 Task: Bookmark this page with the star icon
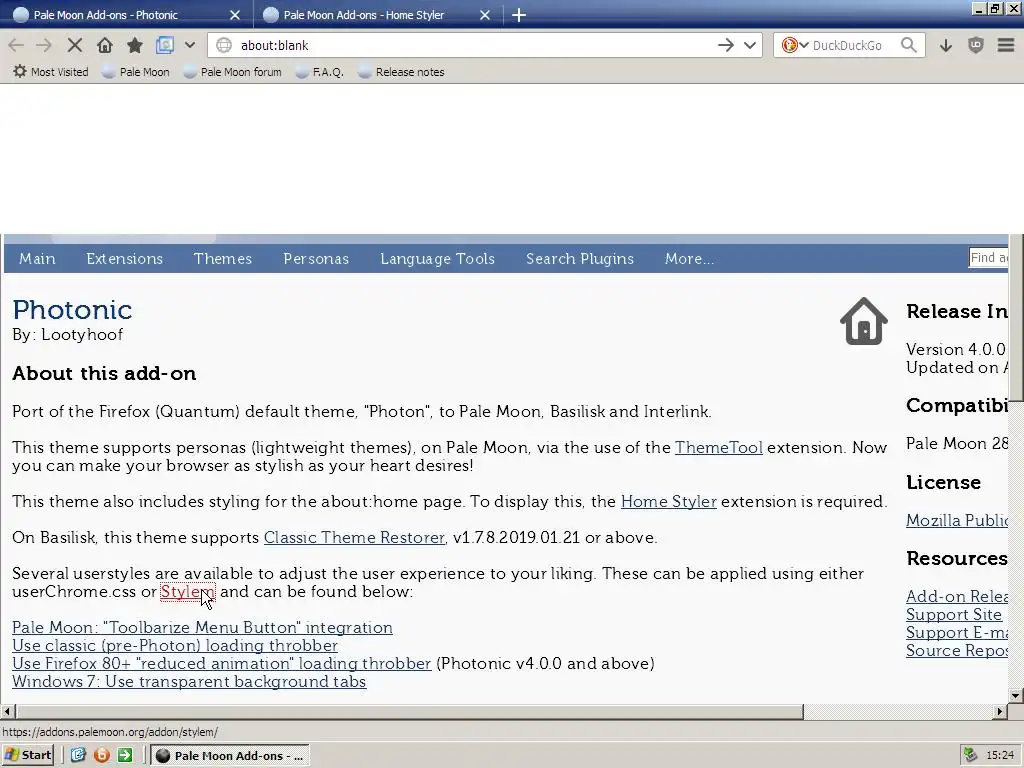click(135, 45)
